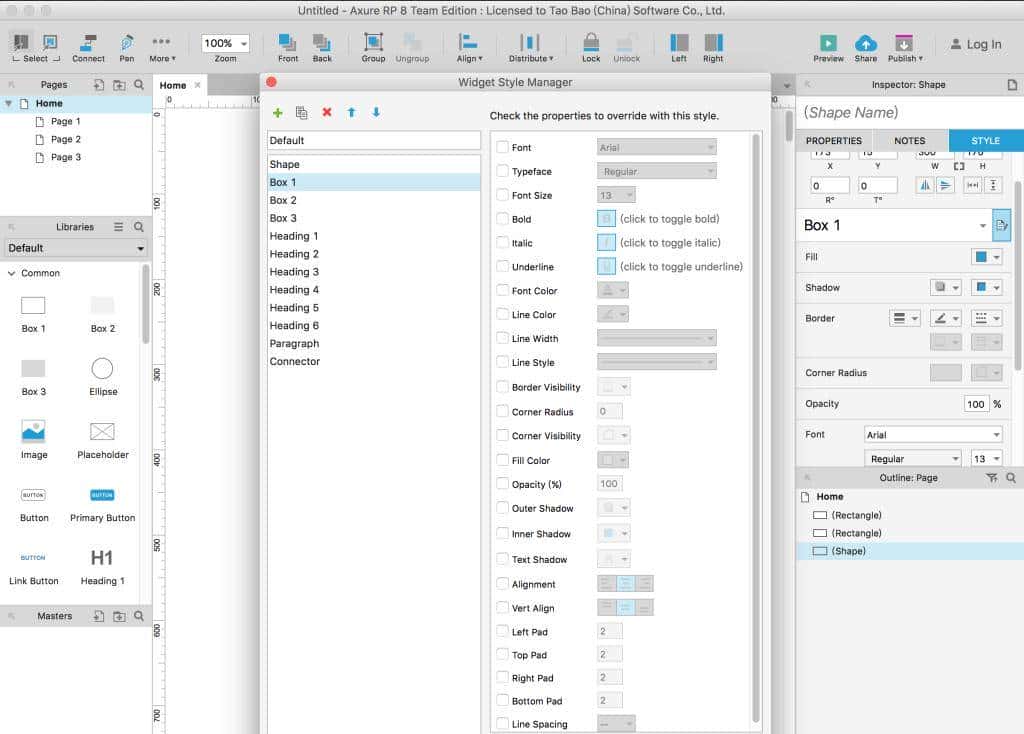Open the Zoom 100% dropdown
The height and width of the screenshot is (734, 1024).
pos(225,43)
